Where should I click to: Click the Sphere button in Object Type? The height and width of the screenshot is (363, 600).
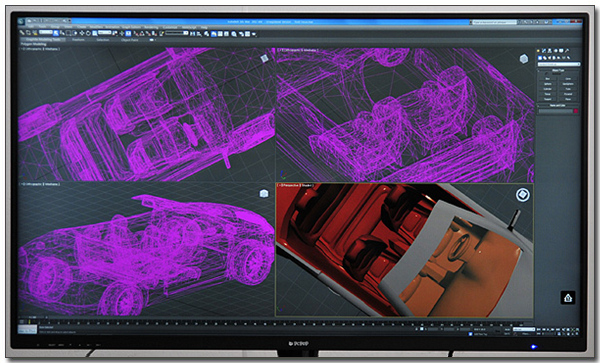tap(548, 84)
